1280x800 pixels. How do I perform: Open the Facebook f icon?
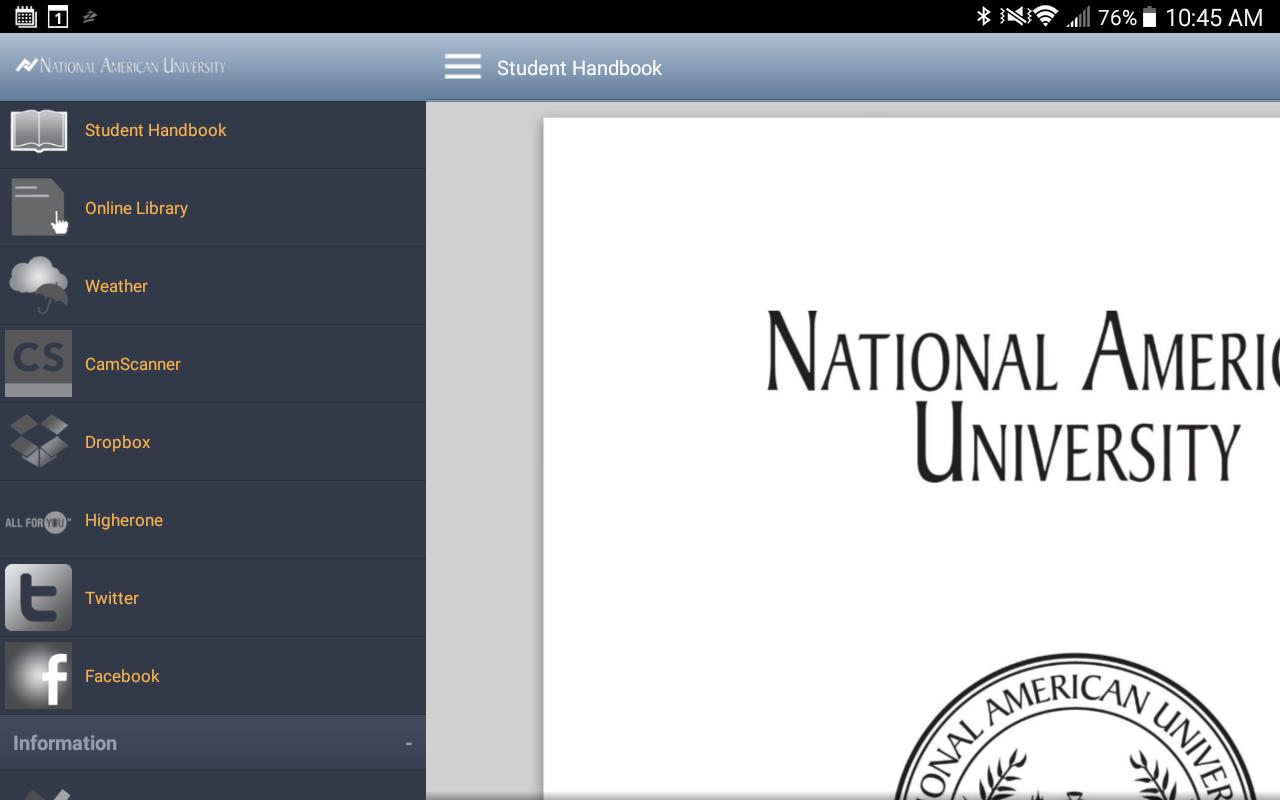click(x=38, y=675)
